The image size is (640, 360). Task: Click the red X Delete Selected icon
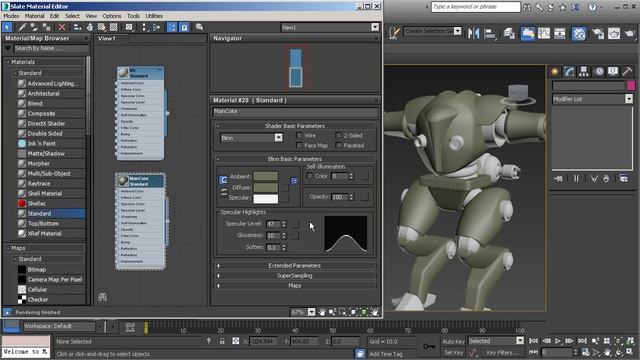pyautogui.click(x=62, y=27)
